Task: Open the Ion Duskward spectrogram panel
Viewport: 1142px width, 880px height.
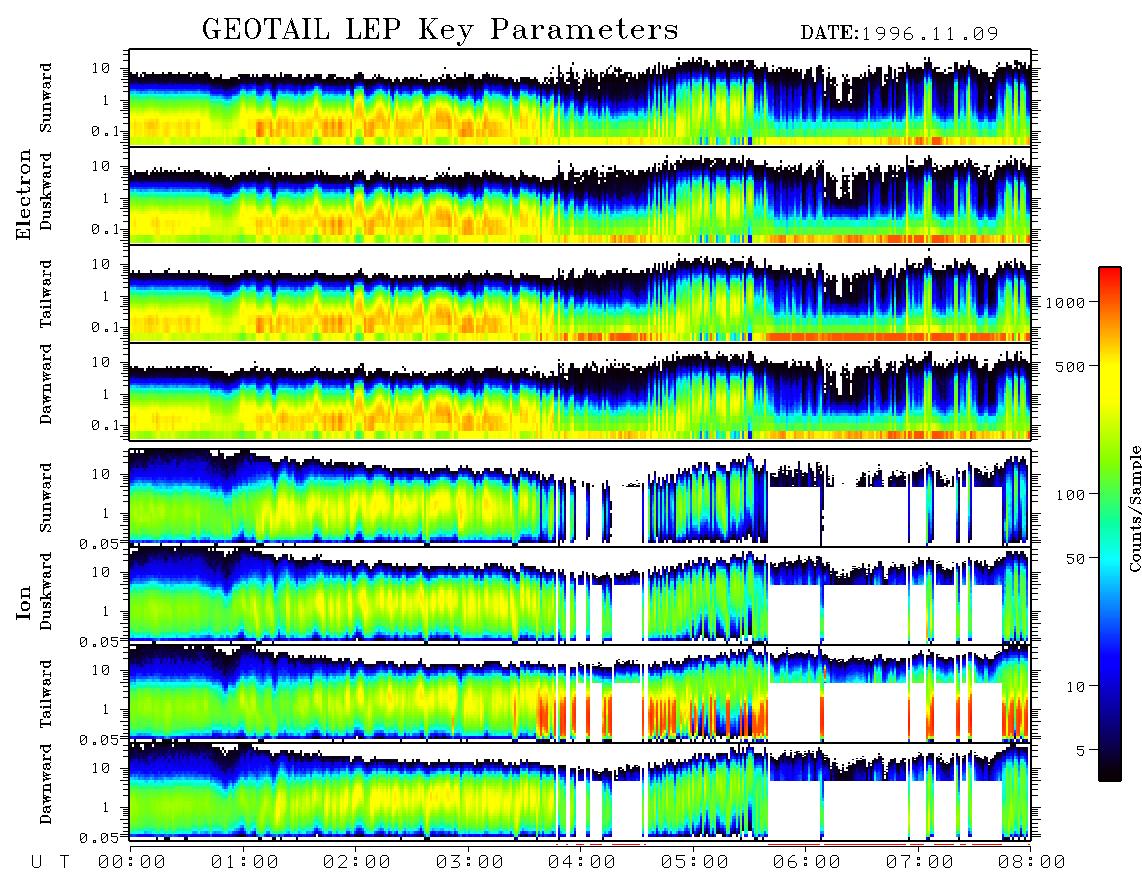Action: click(580, 595)
